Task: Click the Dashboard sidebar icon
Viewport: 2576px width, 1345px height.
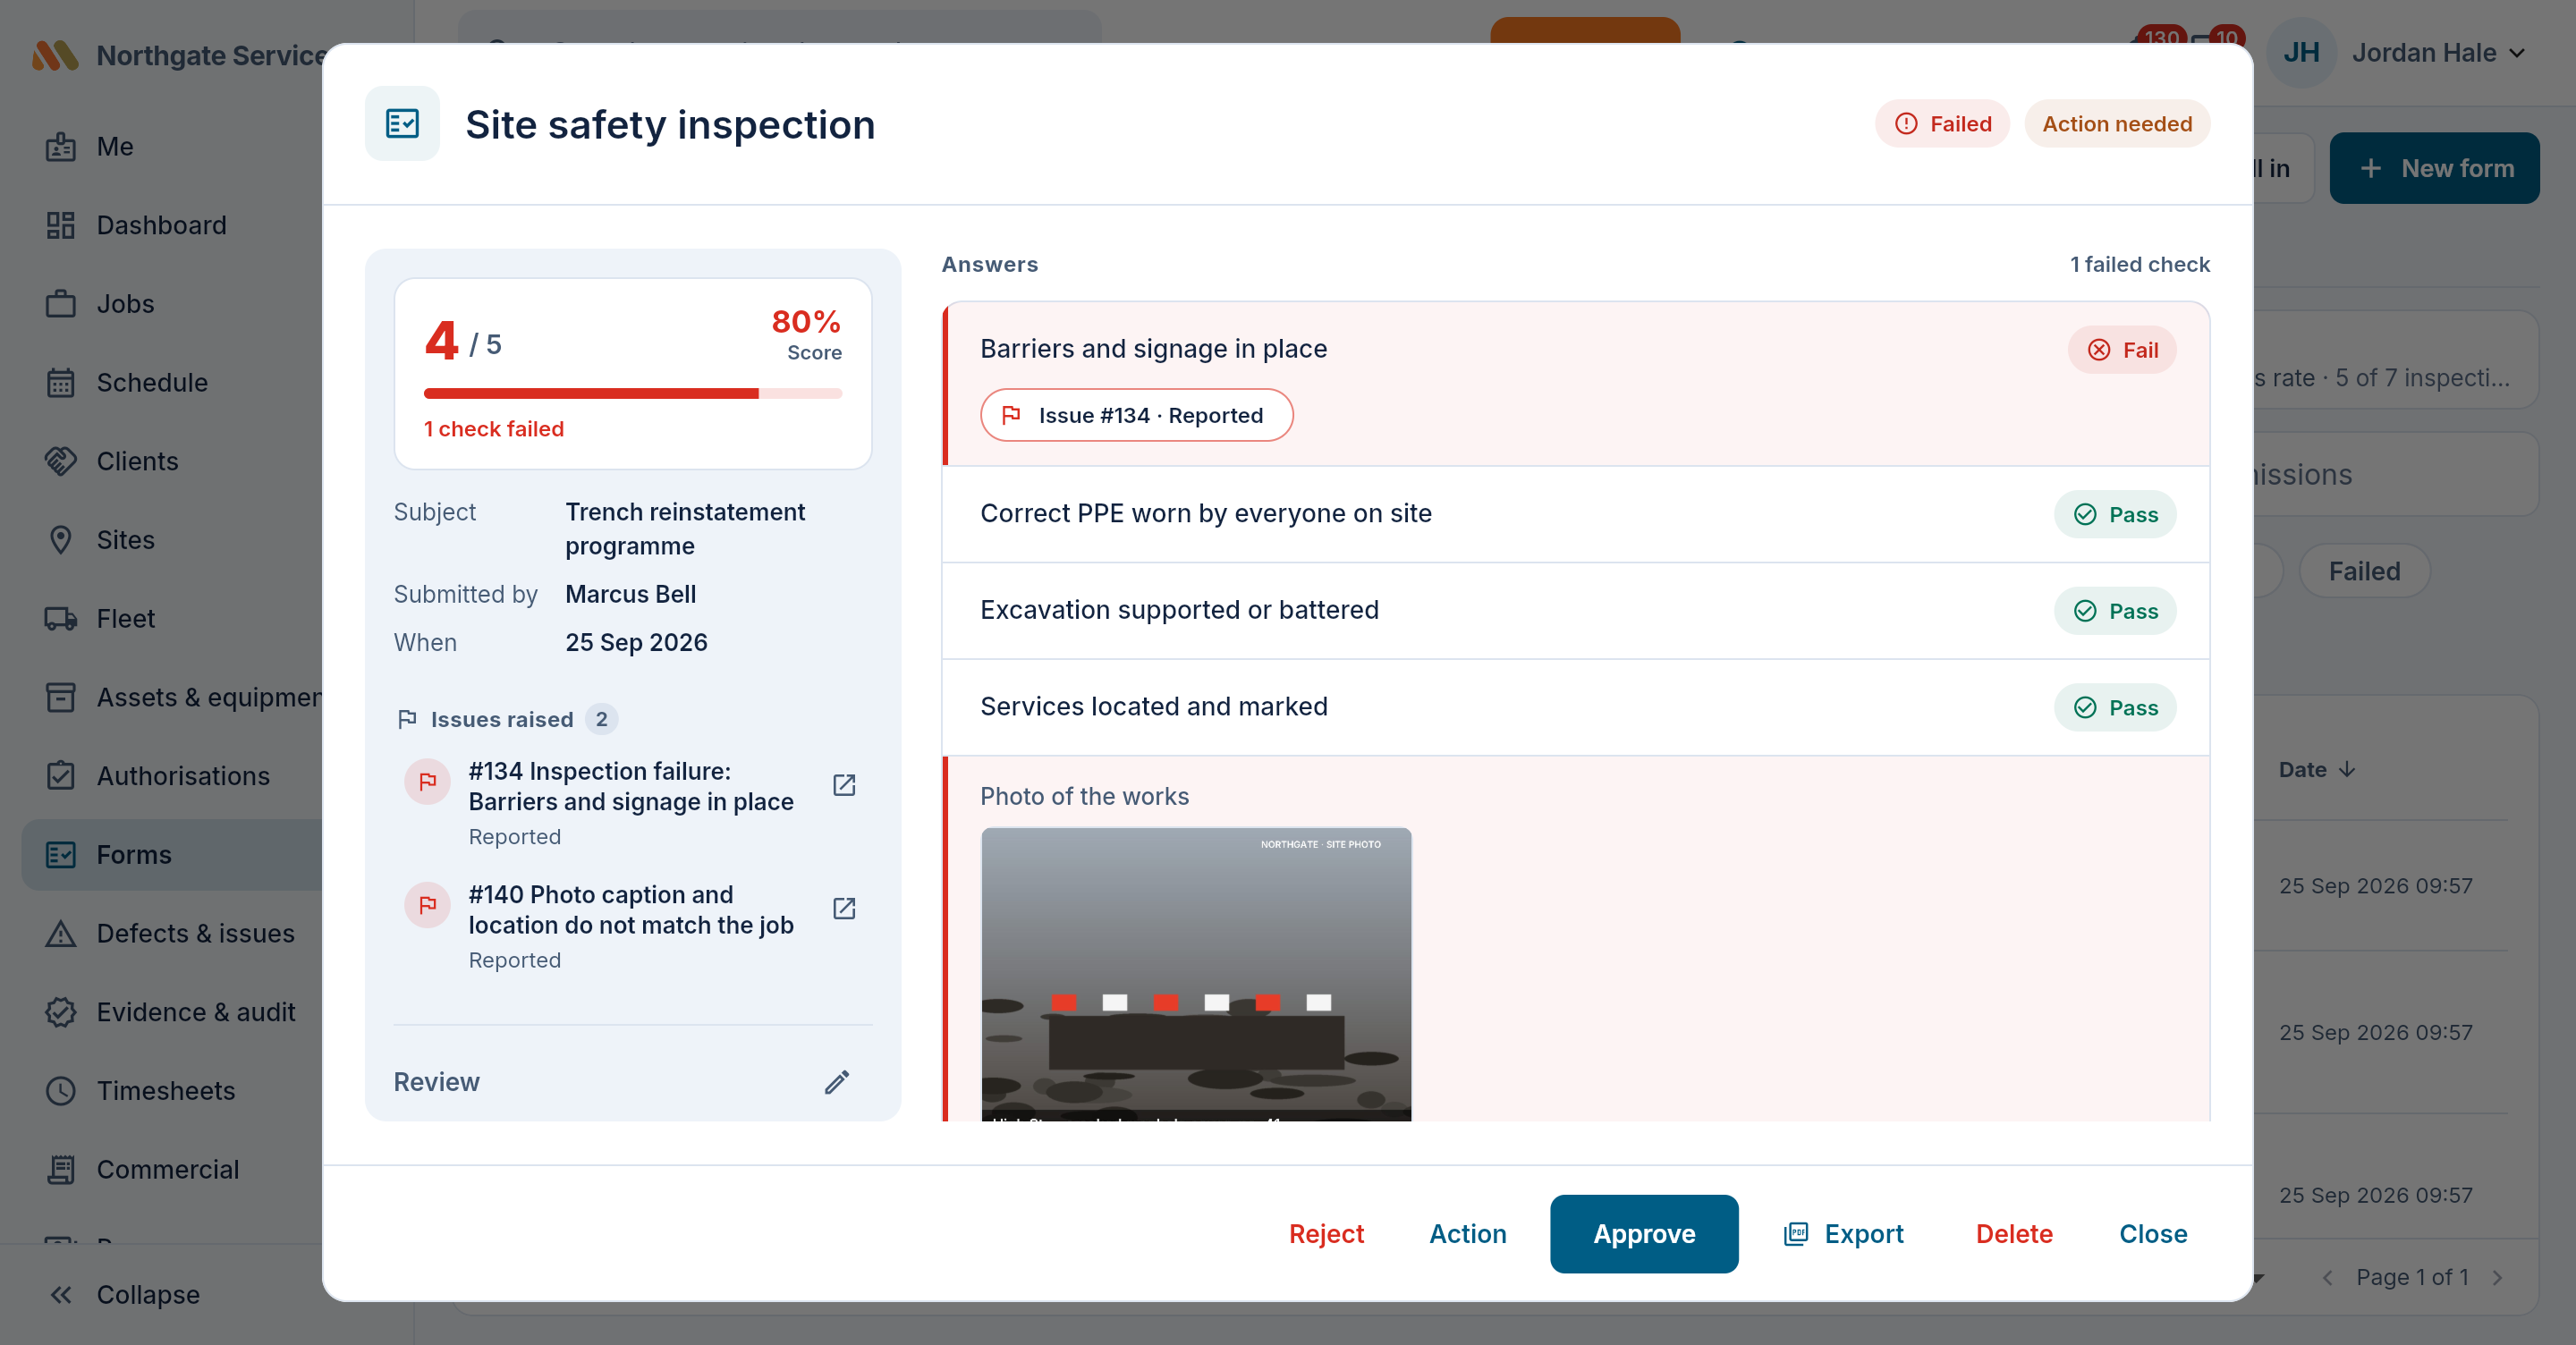Action: [x=61, y=225]
